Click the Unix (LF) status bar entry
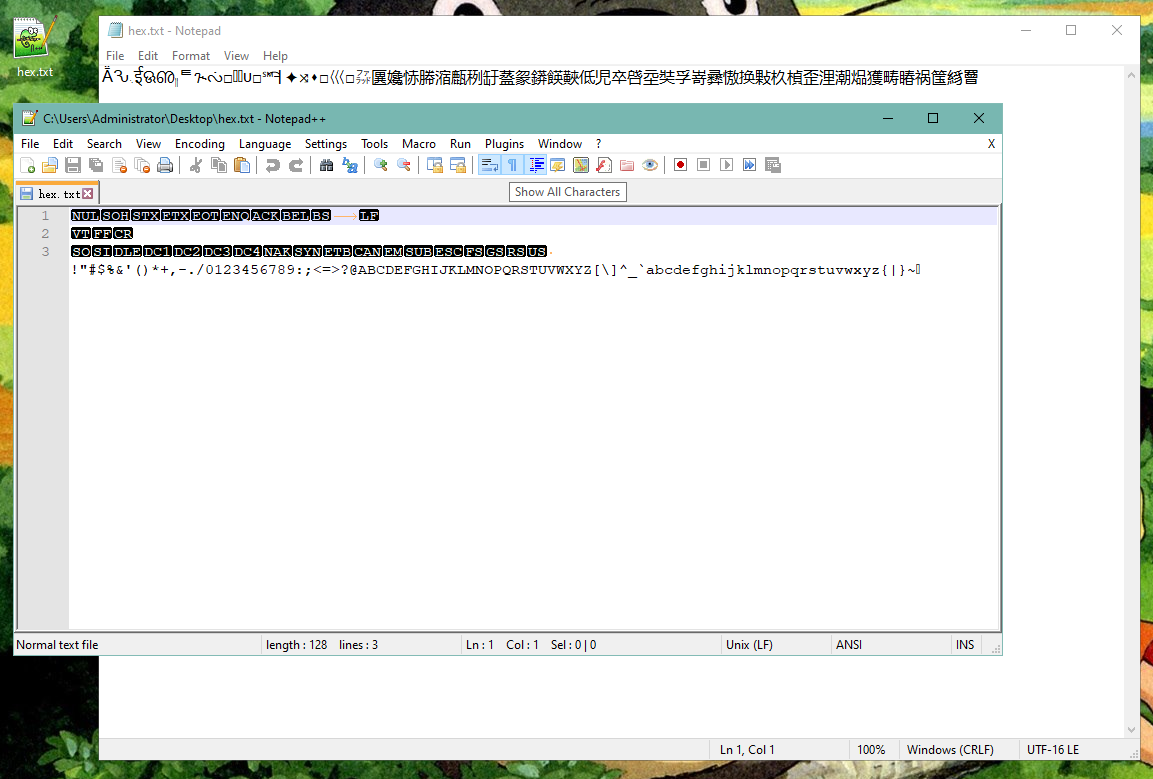Image resolution: width=1153 pixels, height=779 pixels. click(x=749, y=644)
